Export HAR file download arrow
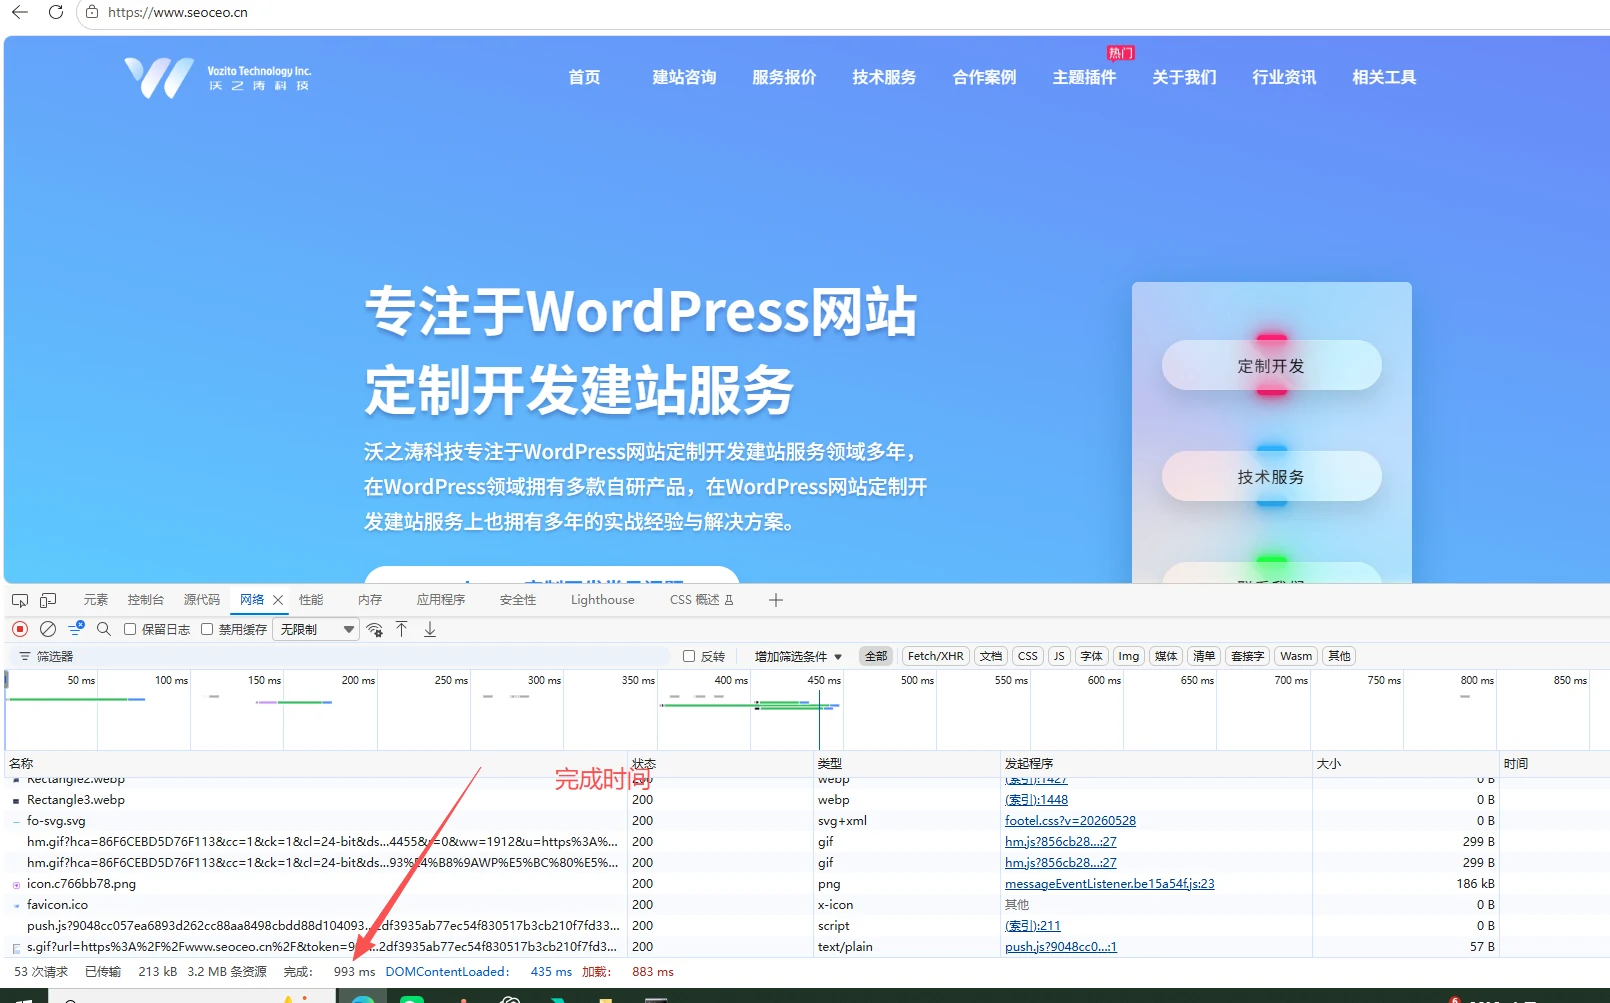The image size is (1610, 1003). [x=430, y=629]
